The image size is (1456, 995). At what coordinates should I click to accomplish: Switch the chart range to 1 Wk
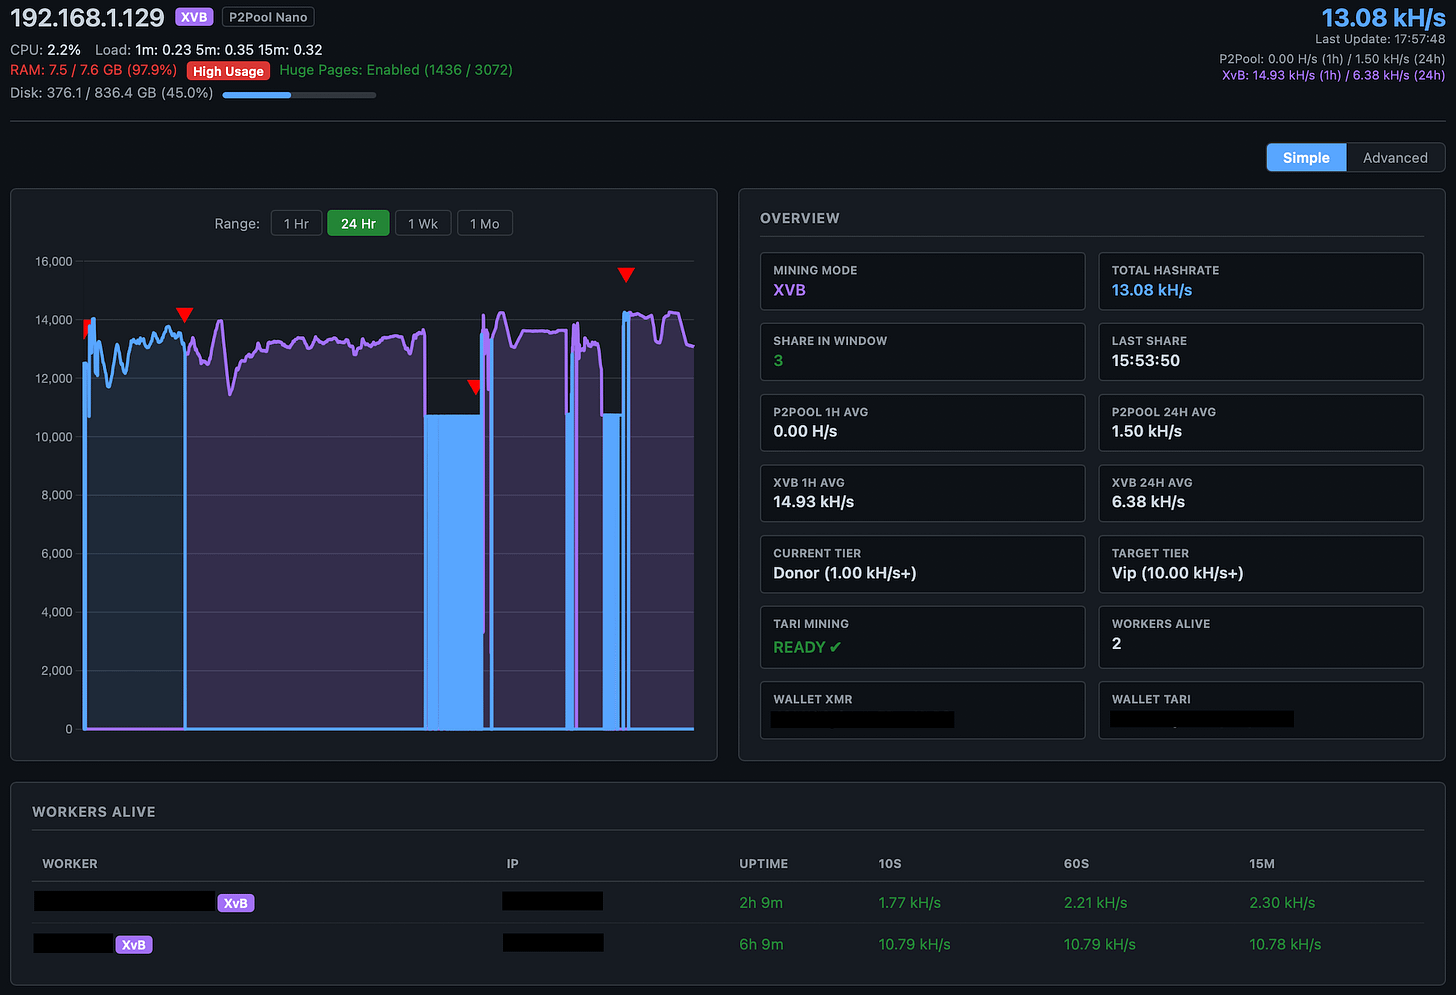pyautogui.click(x=423, y=222)
